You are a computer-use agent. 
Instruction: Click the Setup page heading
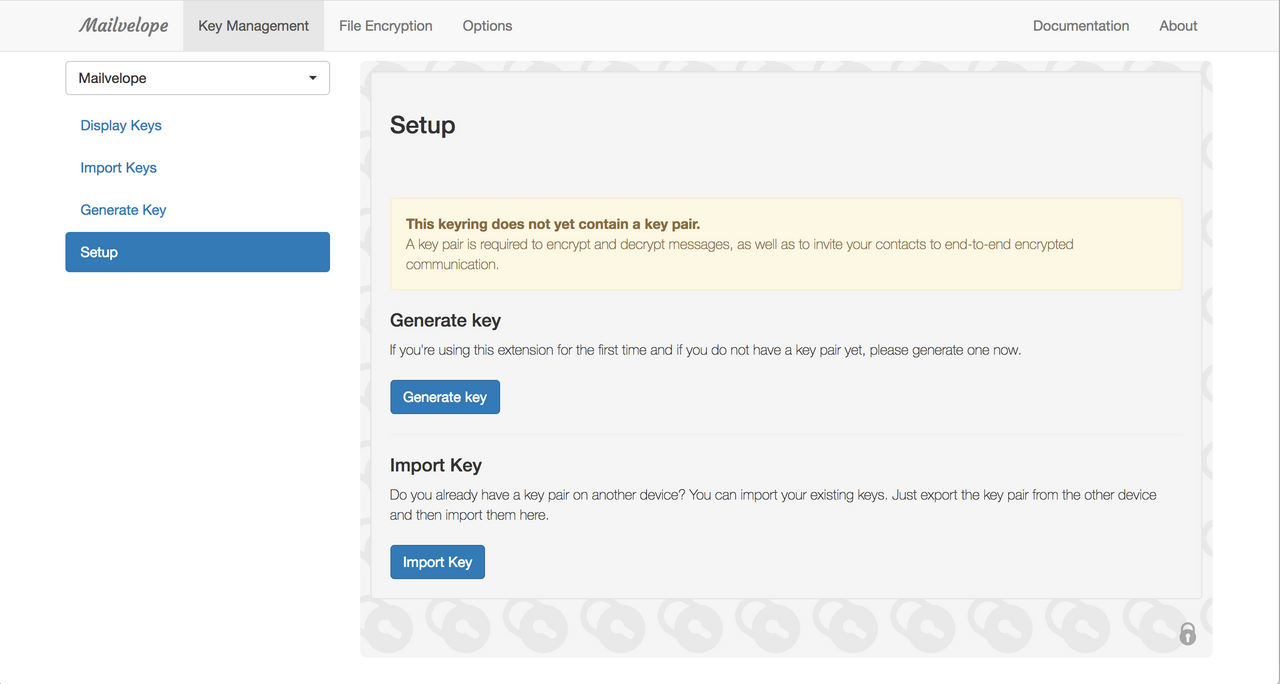pos(422,124)
